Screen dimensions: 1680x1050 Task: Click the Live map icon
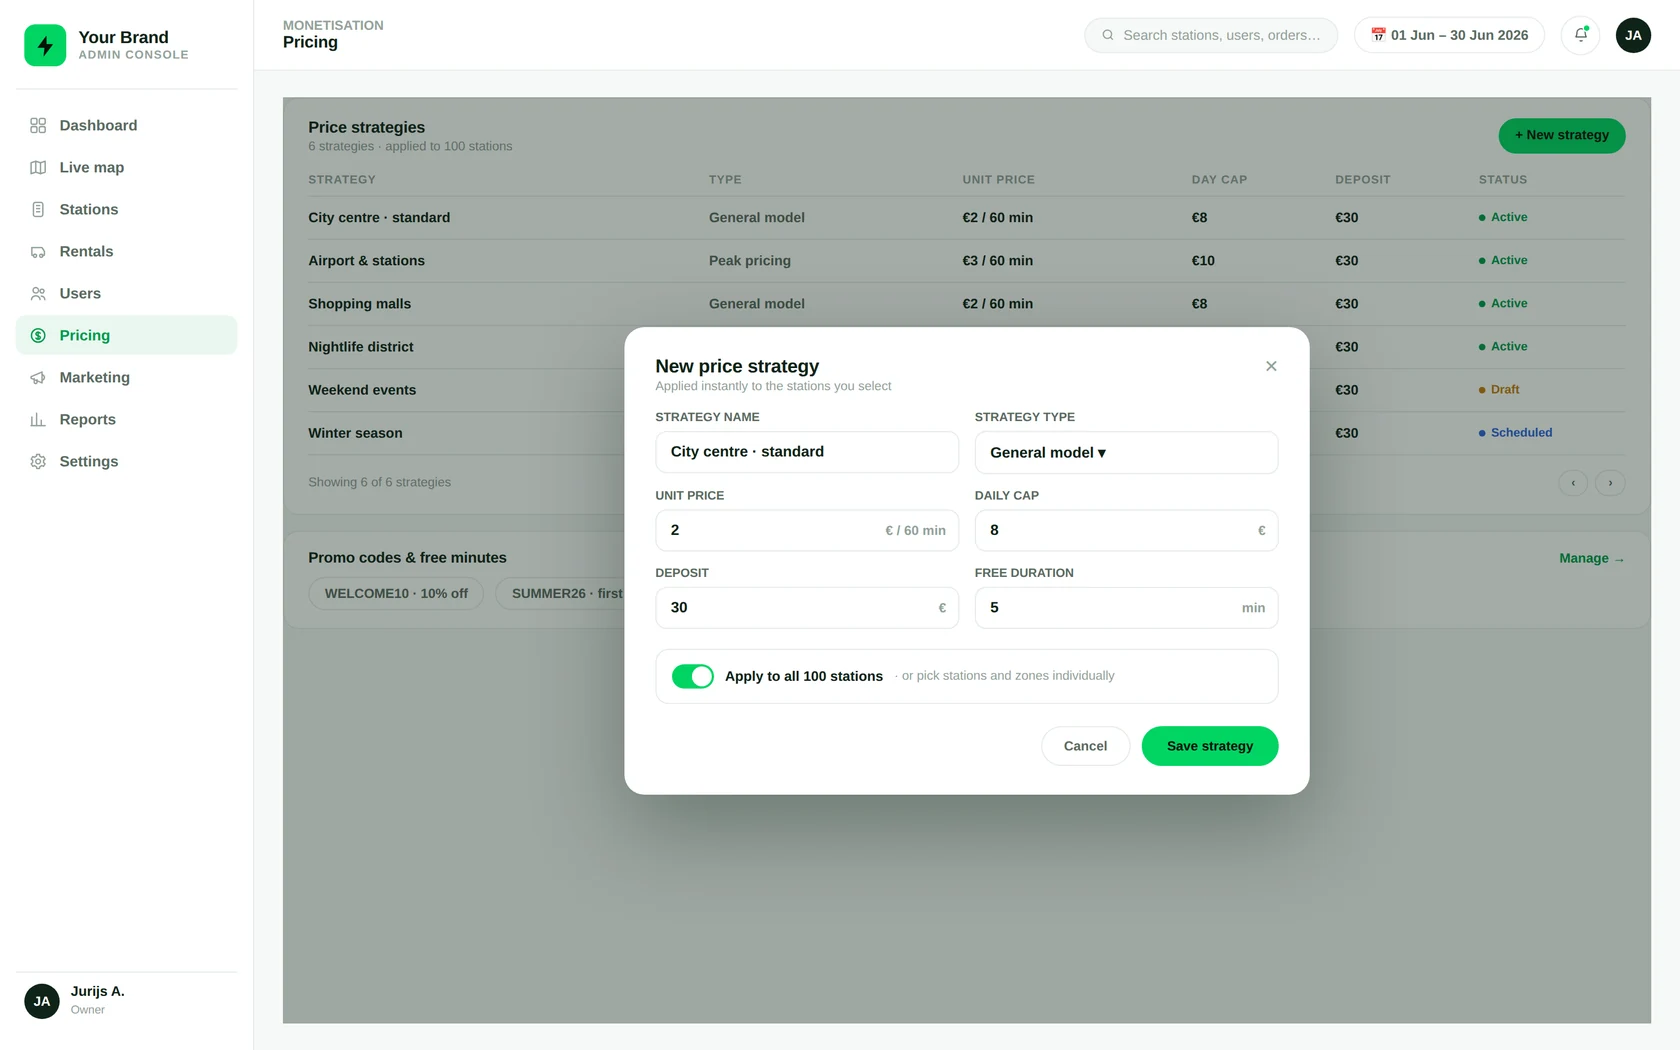38,167
